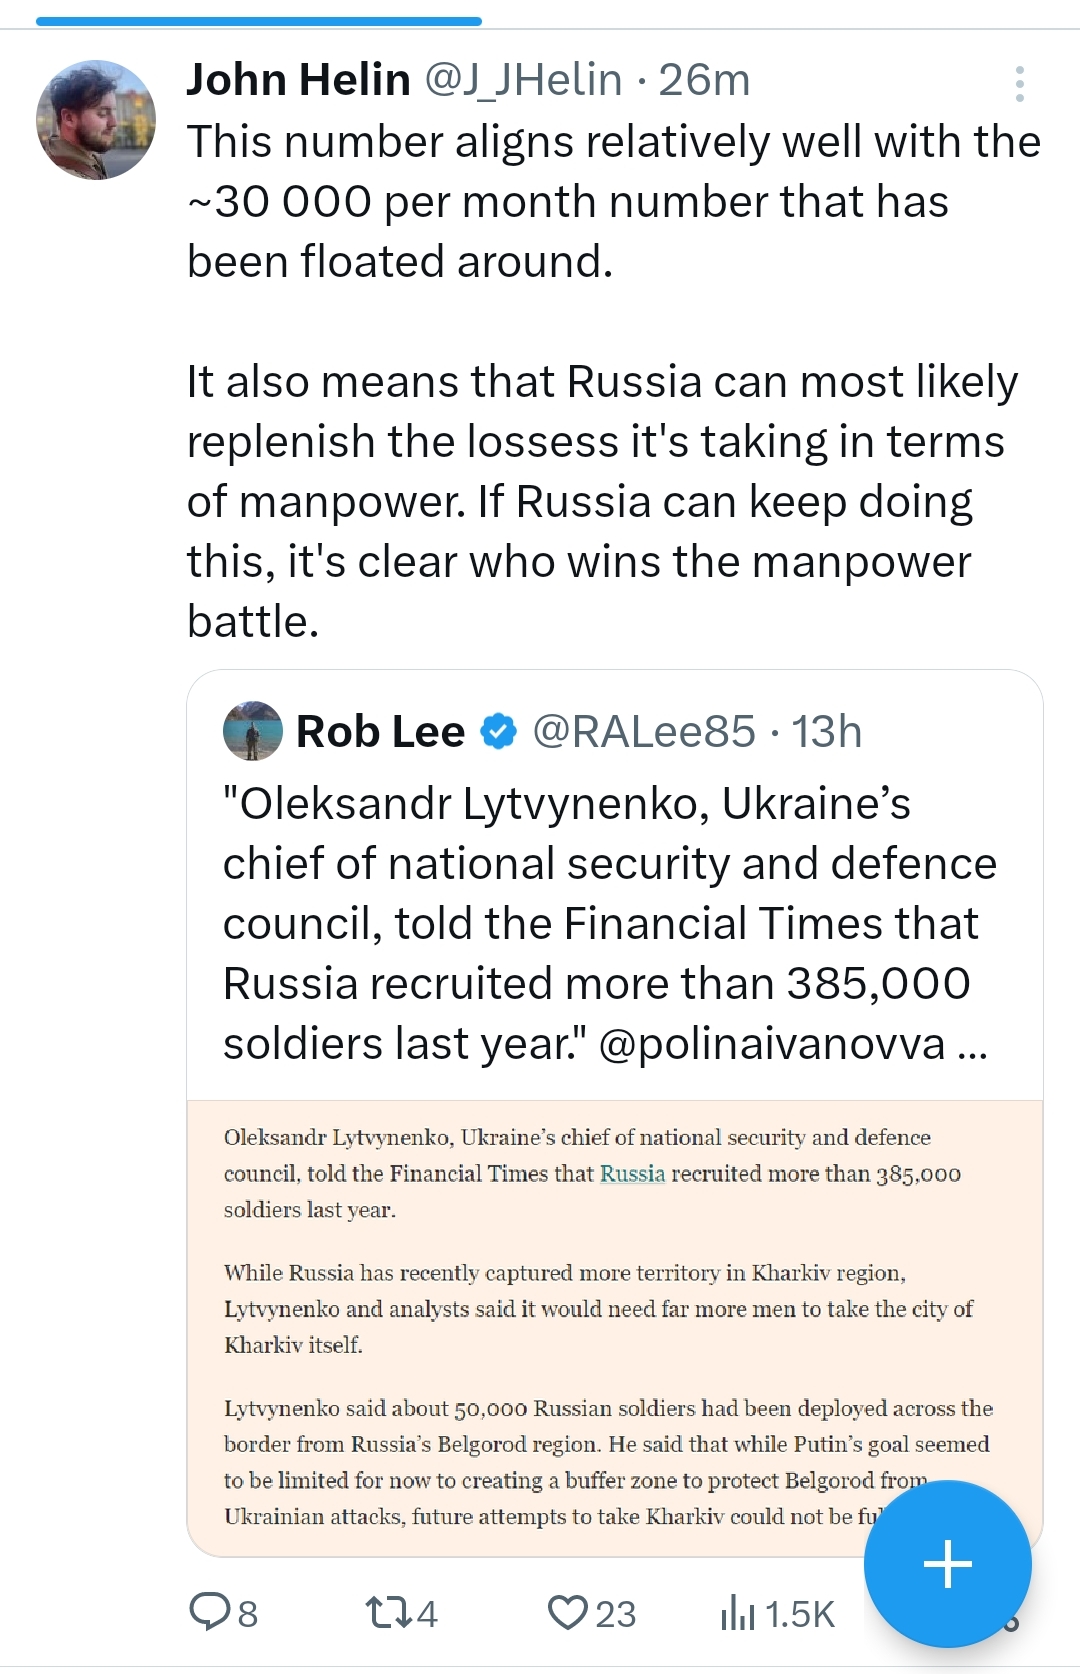1080x1674 pixels.
Task: Tap Rob Lee's small avatar
Action: (252, 731)
